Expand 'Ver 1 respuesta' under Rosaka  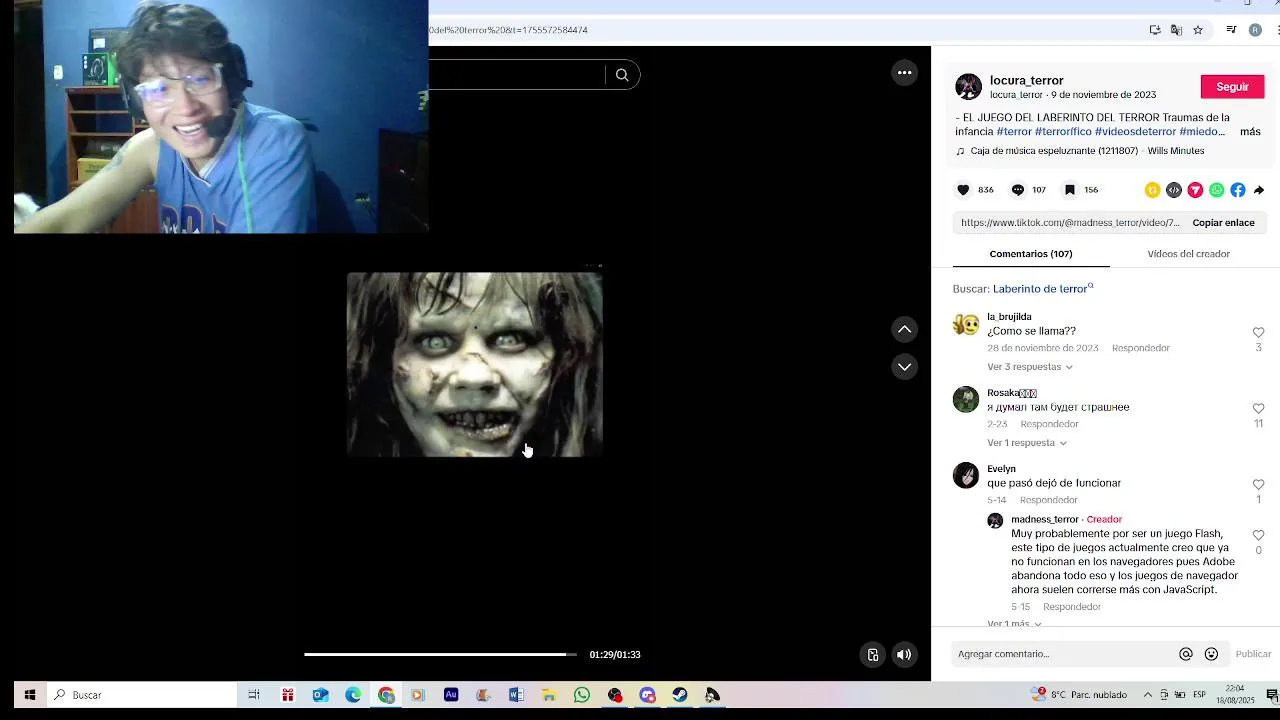[1026, 443]
